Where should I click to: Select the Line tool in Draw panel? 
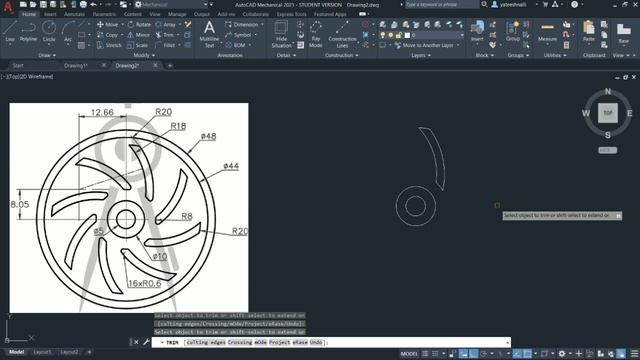[10, 31]
